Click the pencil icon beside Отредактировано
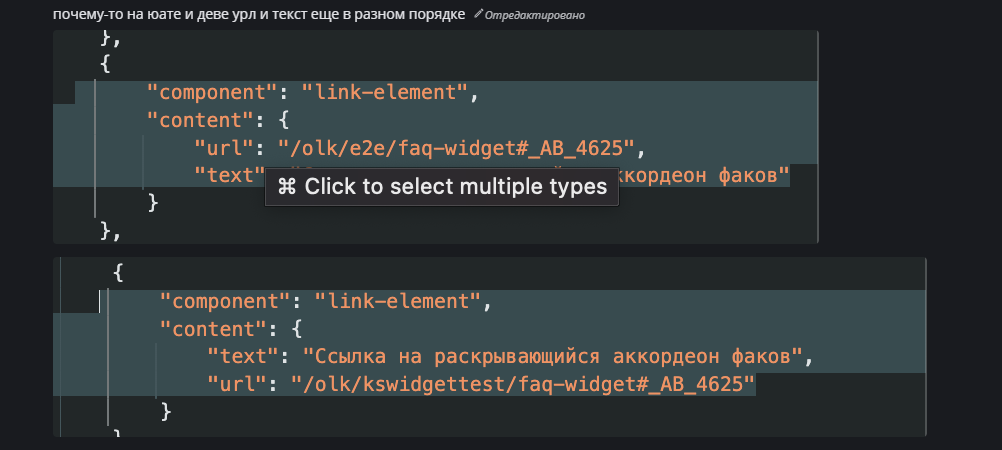Viewport: 1002px width, 450px height. click(478, 13)
